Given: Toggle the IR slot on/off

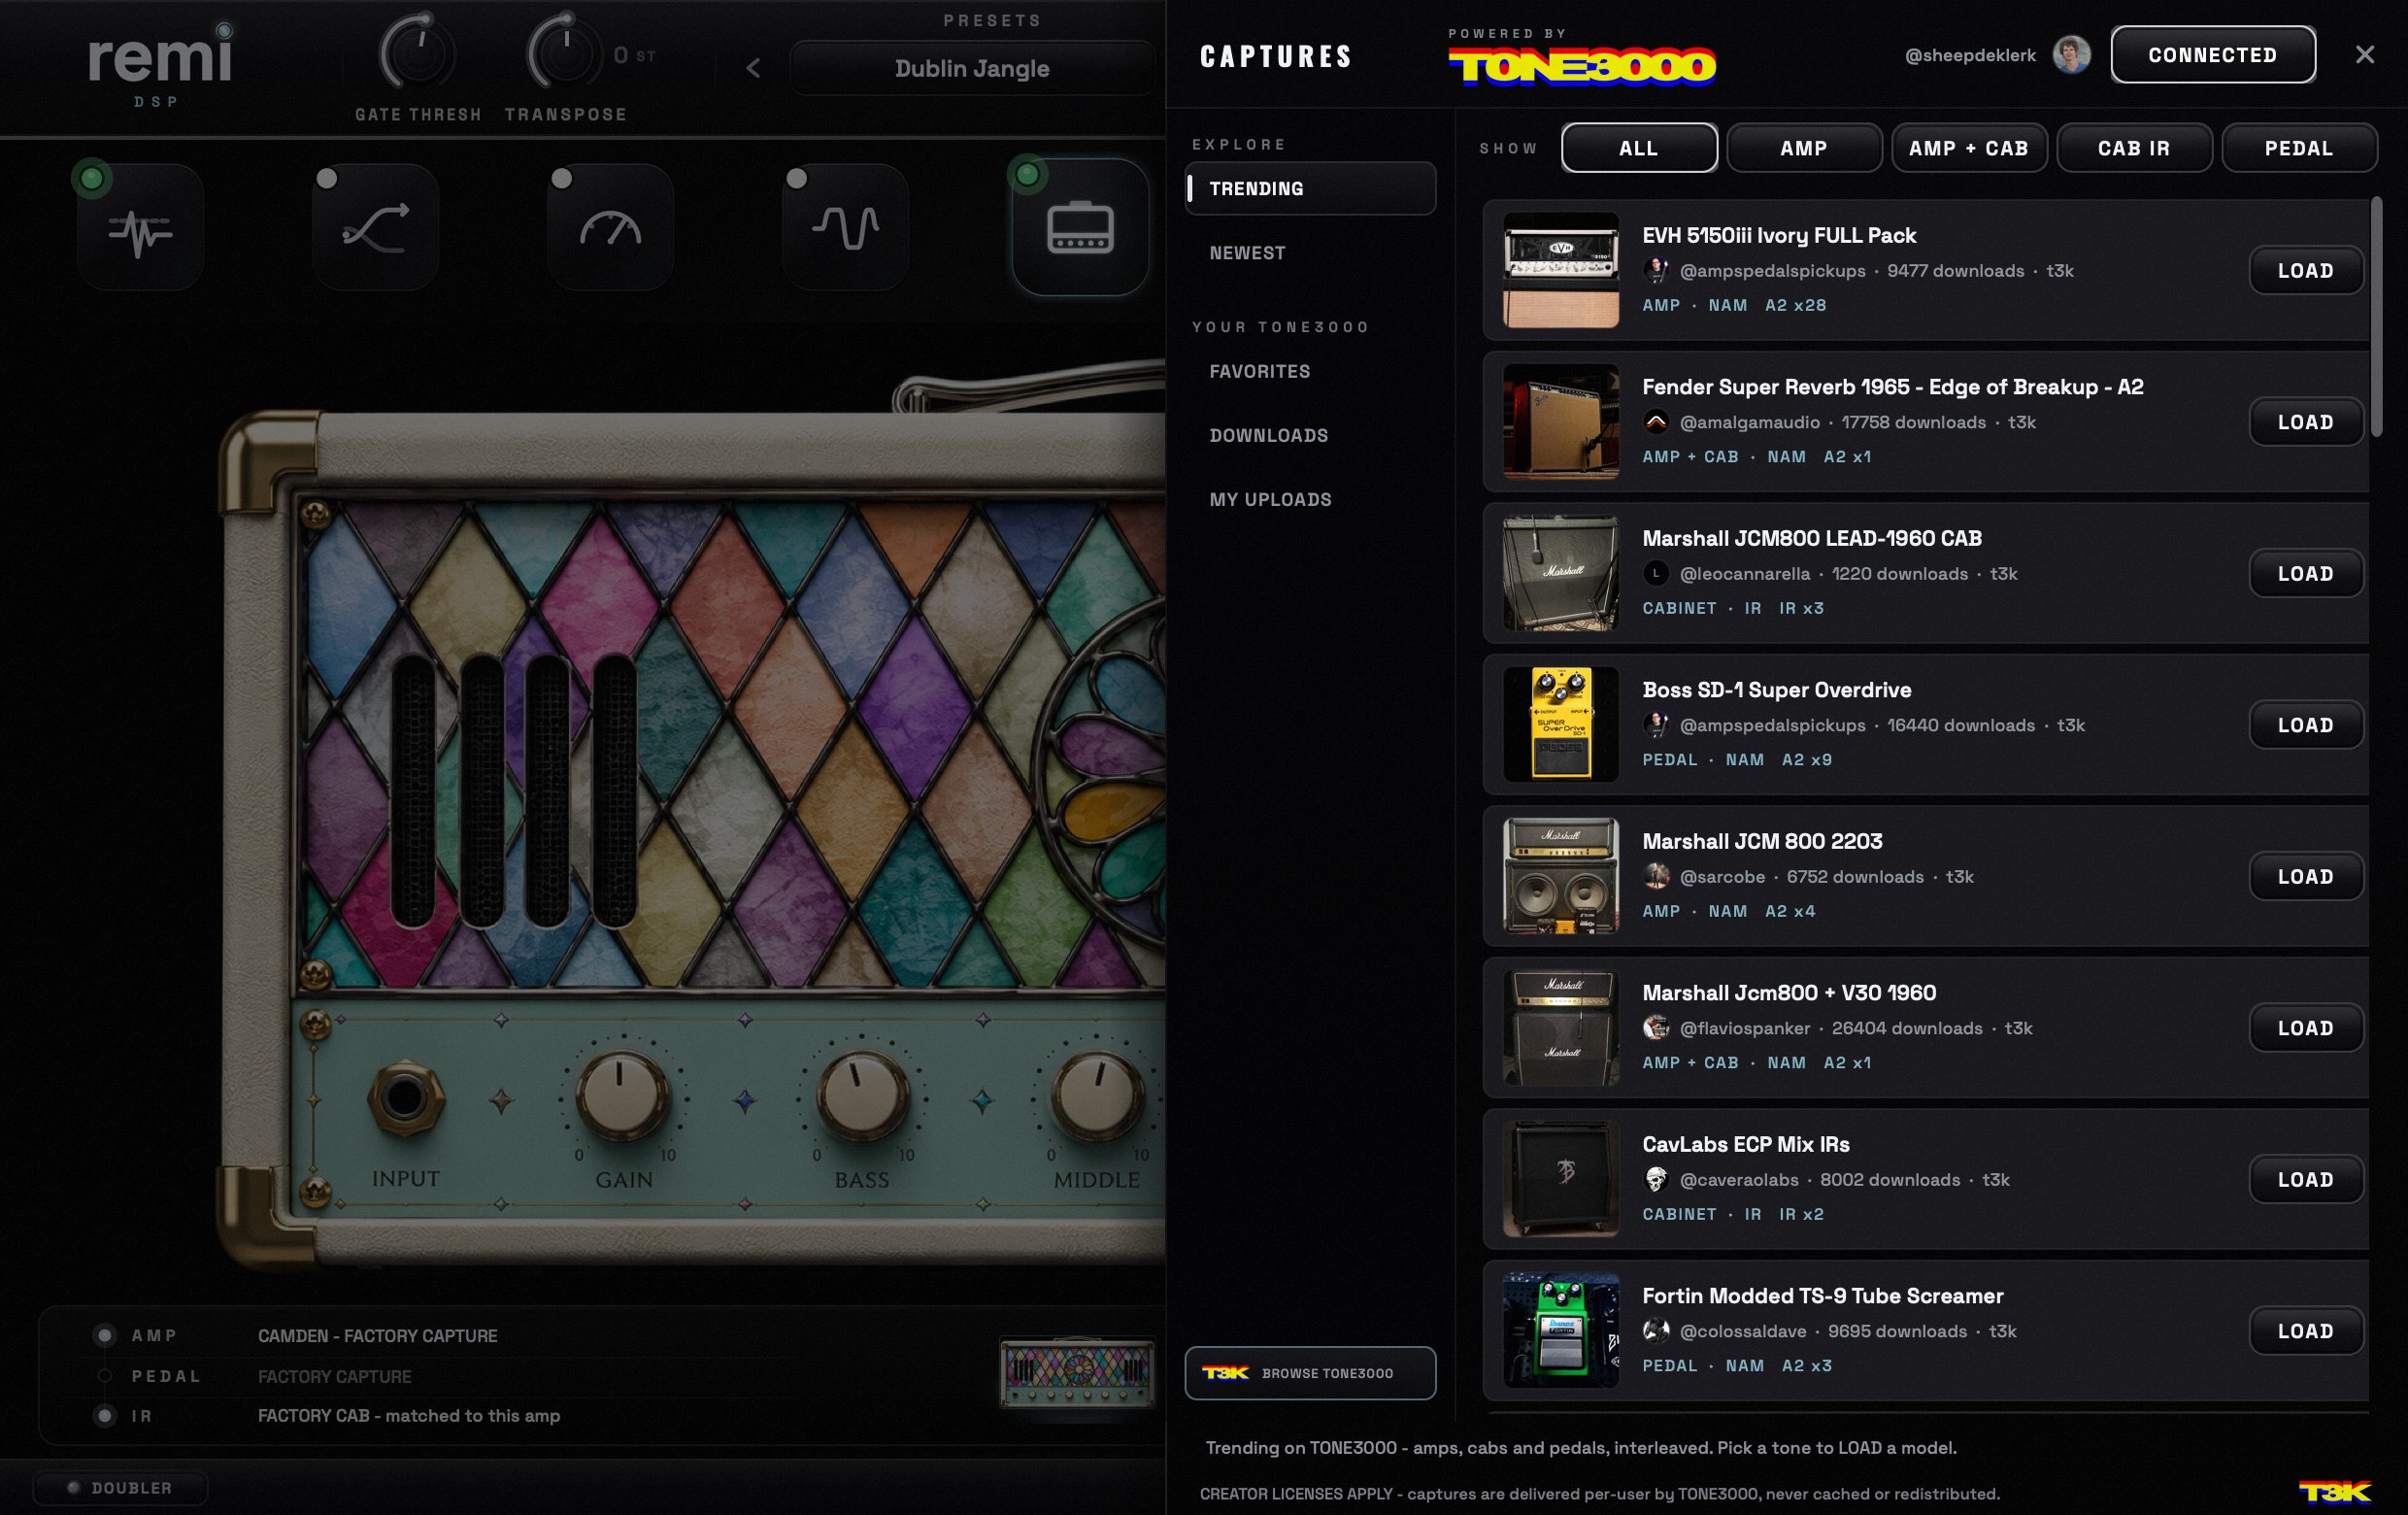Looking at the screenshot, I should pyautogui.click(x=104, y=1416).
